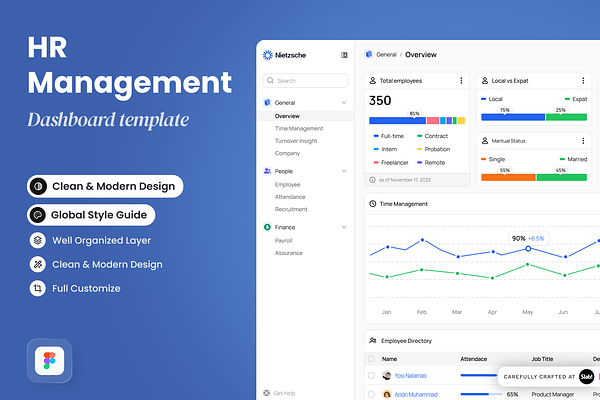Open Time Management in sidebar
600x400 pixels.
pos(299,128)
